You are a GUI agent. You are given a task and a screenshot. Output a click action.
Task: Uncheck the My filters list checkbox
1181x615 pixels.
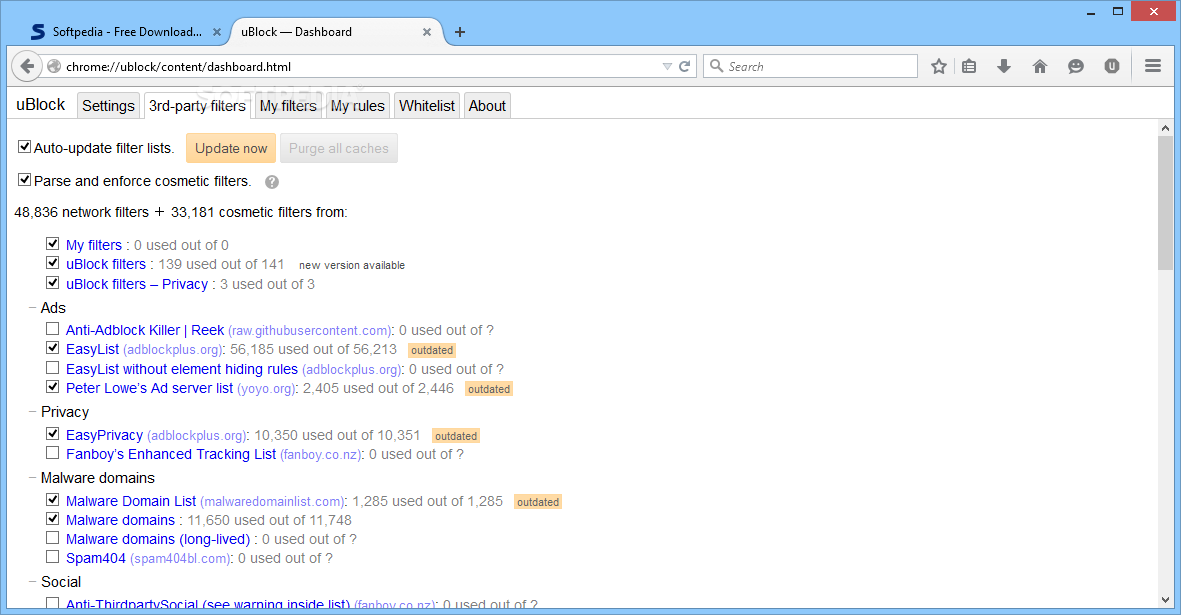[x=52, y=243]
